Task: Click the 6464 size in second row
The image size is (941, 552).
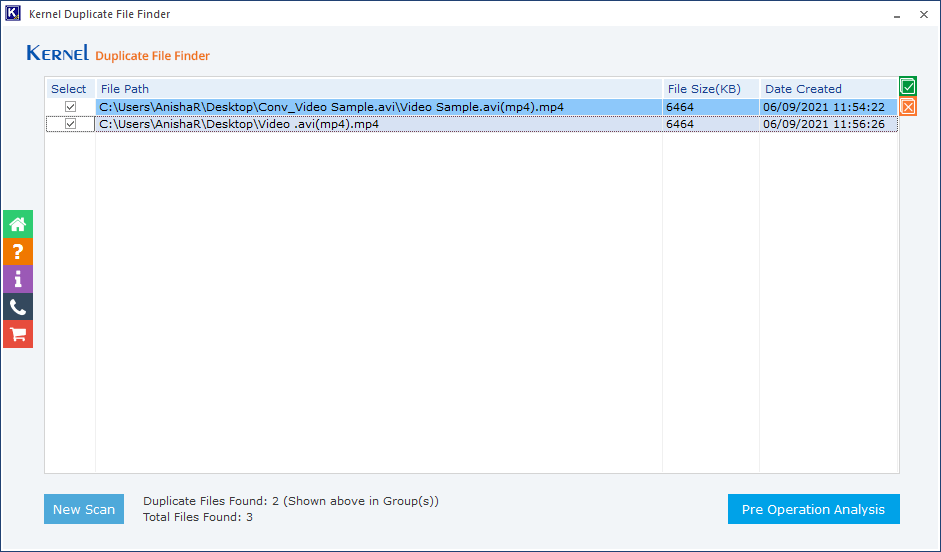Action: pyautogui.click(x=680, y=124)
